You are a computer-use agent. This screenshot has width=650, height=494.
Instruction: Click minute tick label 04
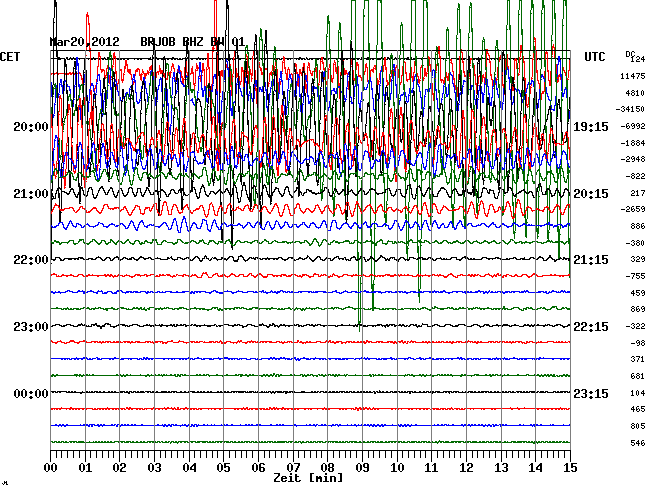189,467
